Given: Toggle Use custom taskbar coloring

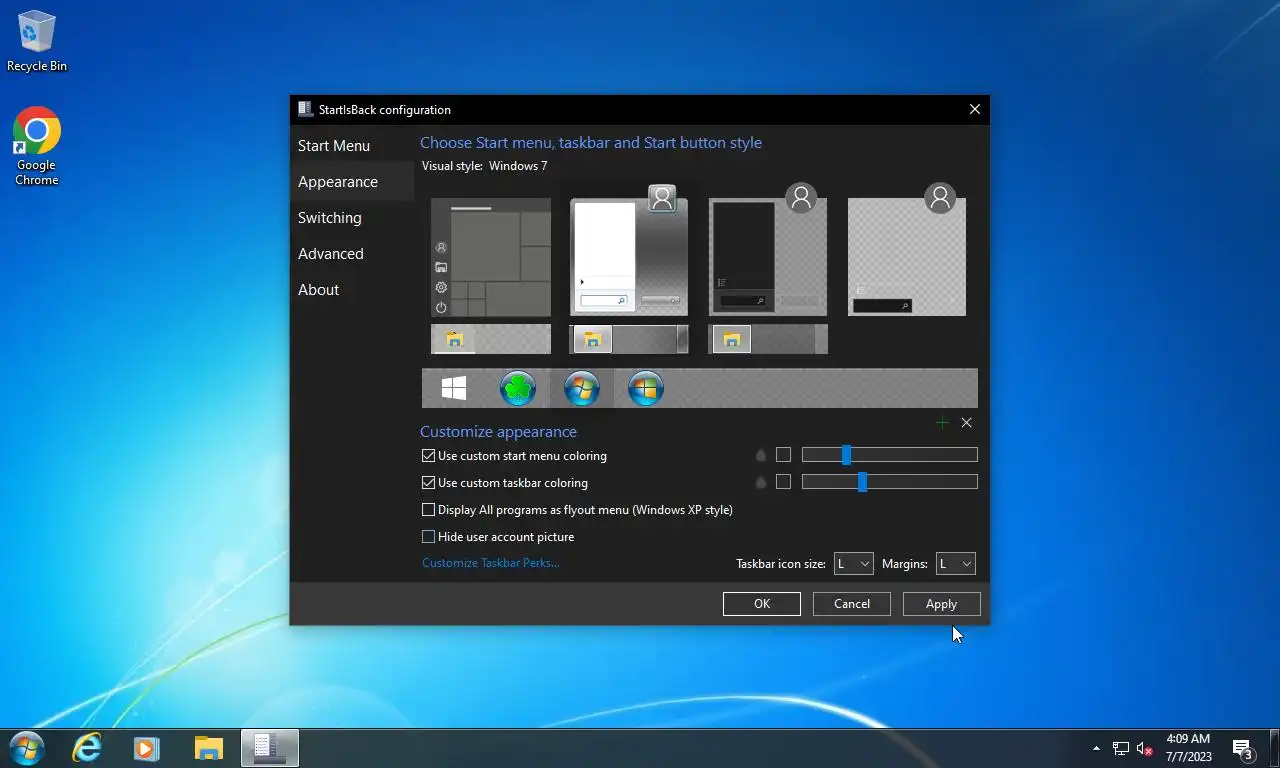Looking at the screenshot, I should (505, 482).
